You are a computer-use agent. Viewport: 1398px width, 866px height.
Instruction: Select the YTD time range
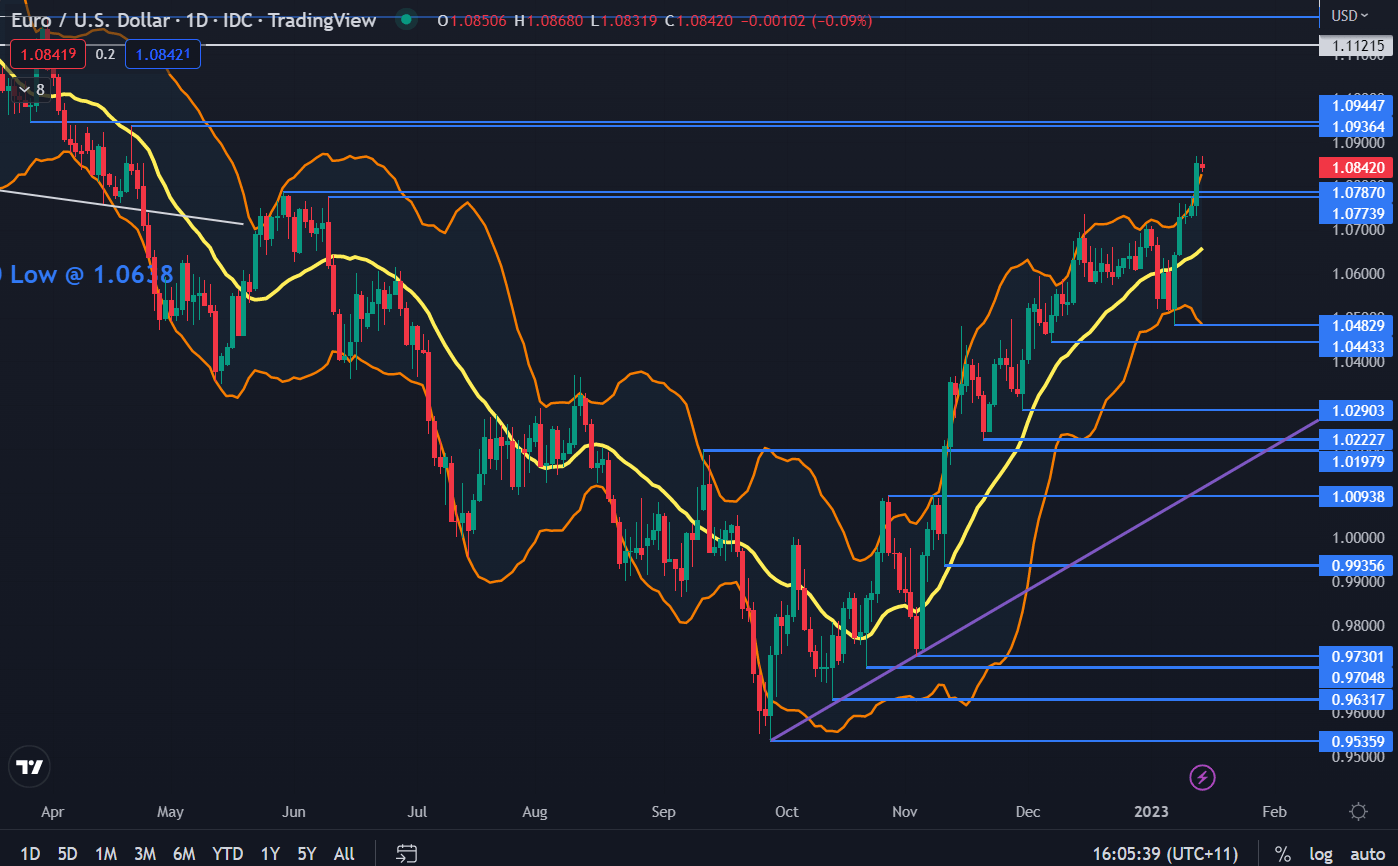click(x=227, y=853)
